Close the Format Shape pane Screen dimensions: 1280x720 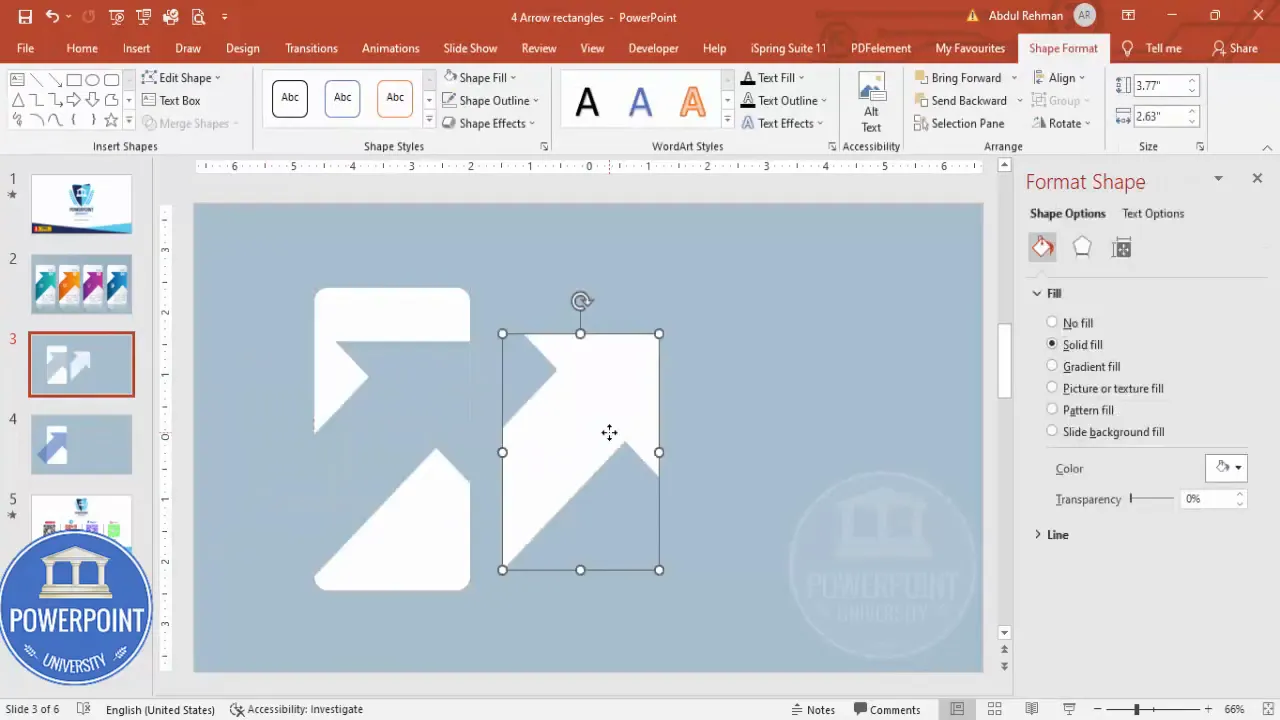pos(1257,178)
